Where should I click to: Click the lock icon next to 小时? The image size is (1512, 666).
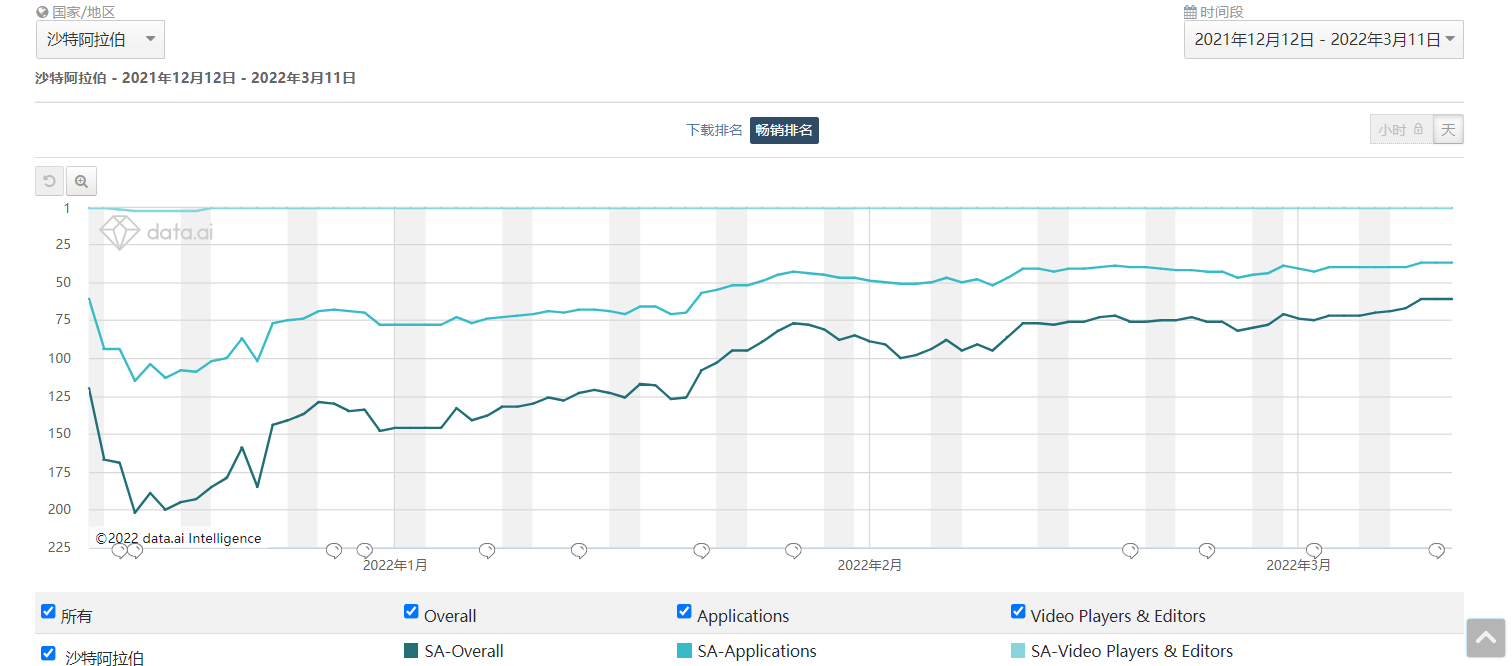1418,129
